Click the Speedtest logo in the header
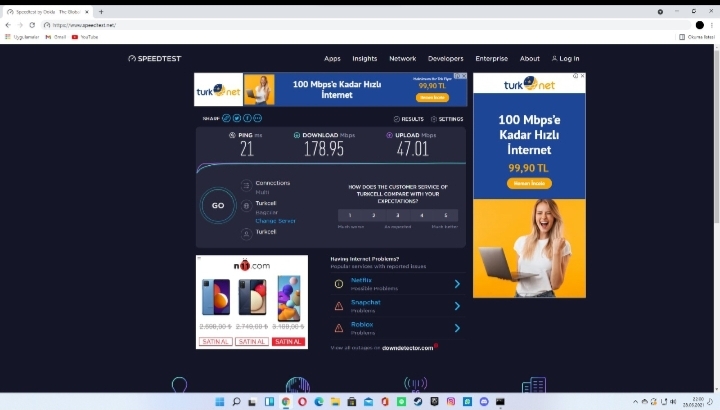This screenshot has height=410, width=720. coord(155,58)
